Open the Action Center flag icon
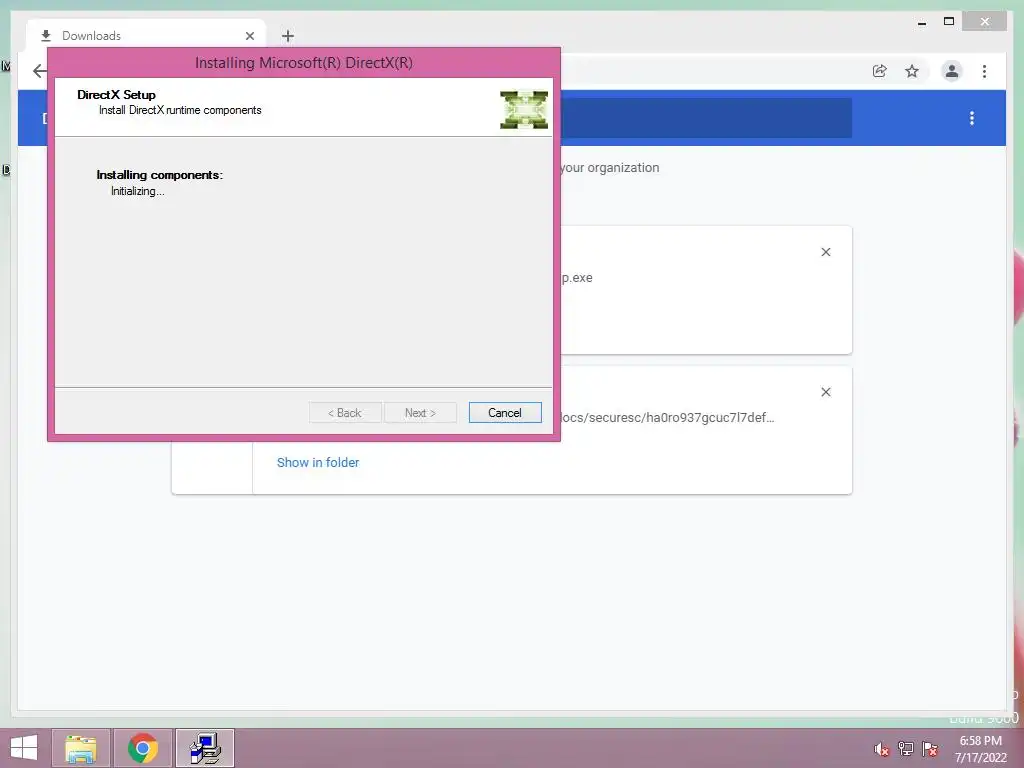 coord(930,749)
